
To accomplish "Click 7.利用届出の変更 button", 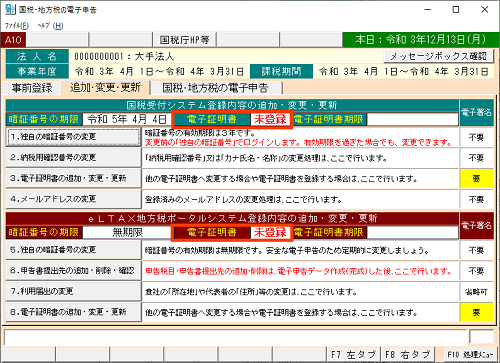I will tap(73, 291).
